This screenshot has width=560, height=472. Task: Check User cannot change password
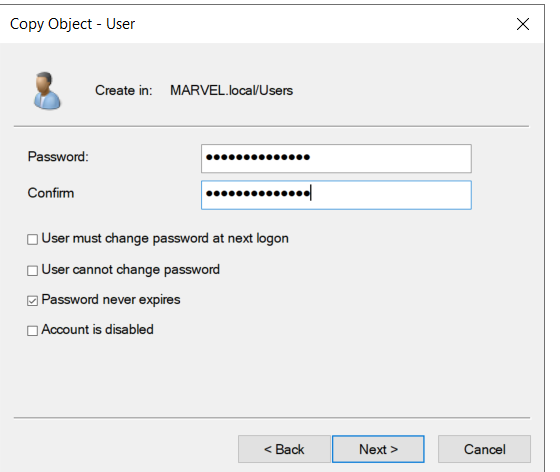[32, 270]
